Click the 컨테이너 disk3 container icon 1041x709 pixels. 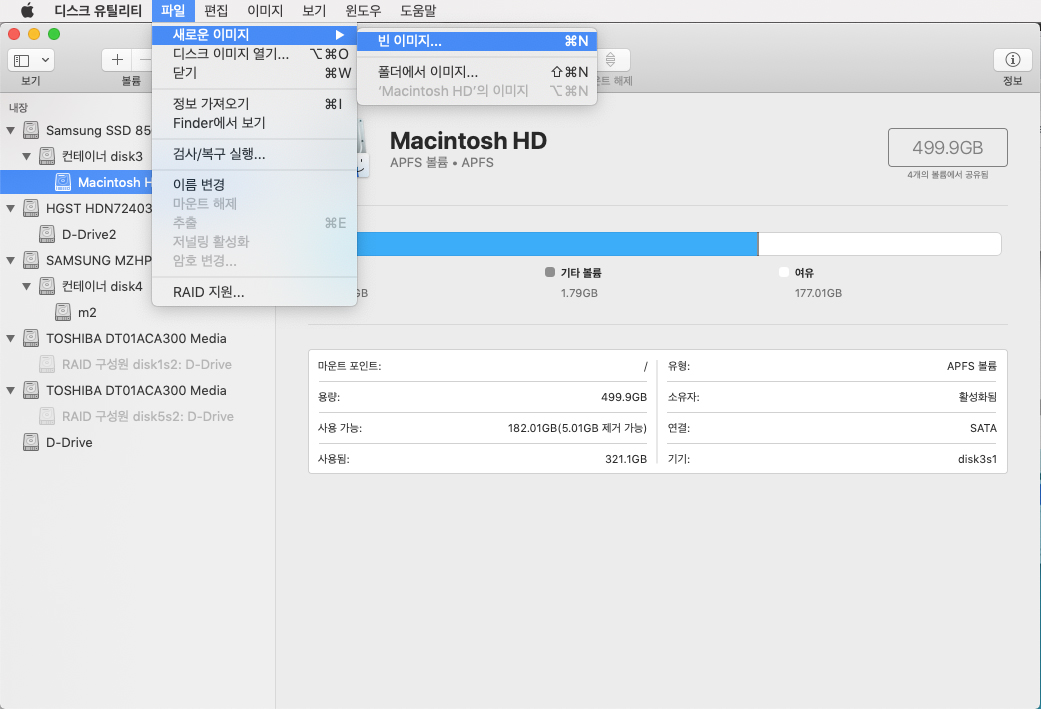point(46,156)
